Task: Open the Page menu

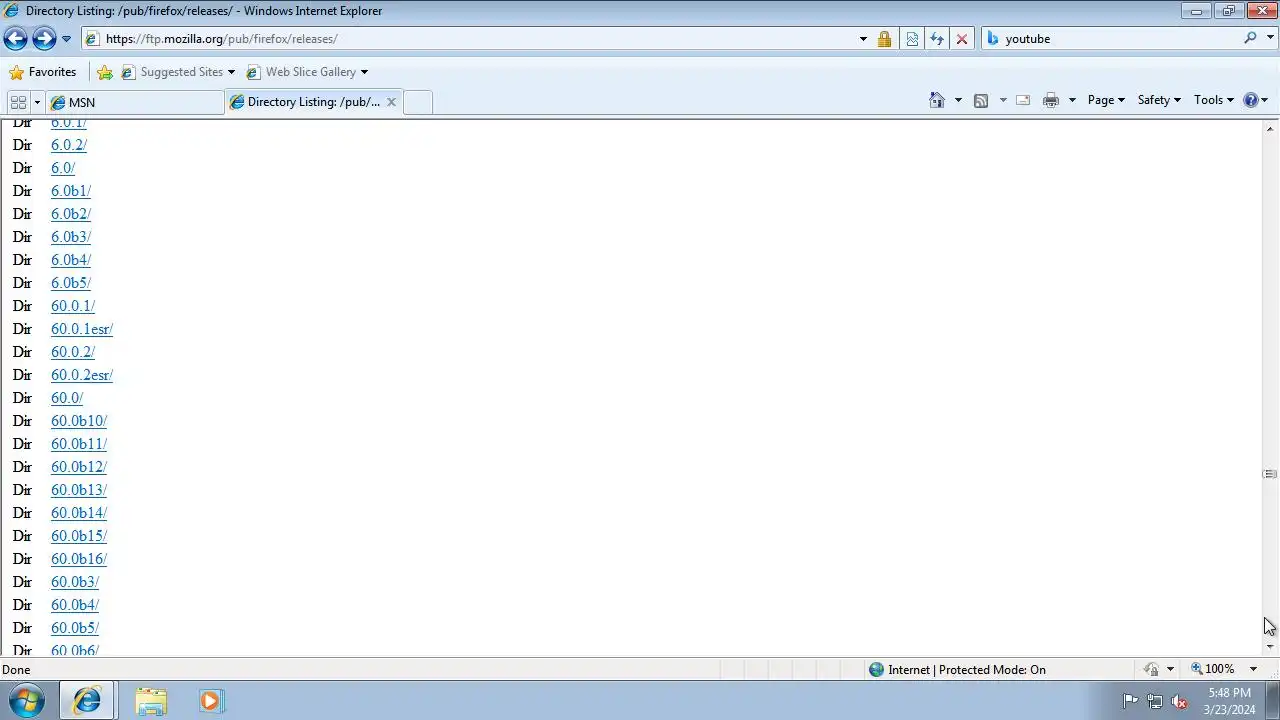Action: pyautogui.click(x=1106, y=100)
